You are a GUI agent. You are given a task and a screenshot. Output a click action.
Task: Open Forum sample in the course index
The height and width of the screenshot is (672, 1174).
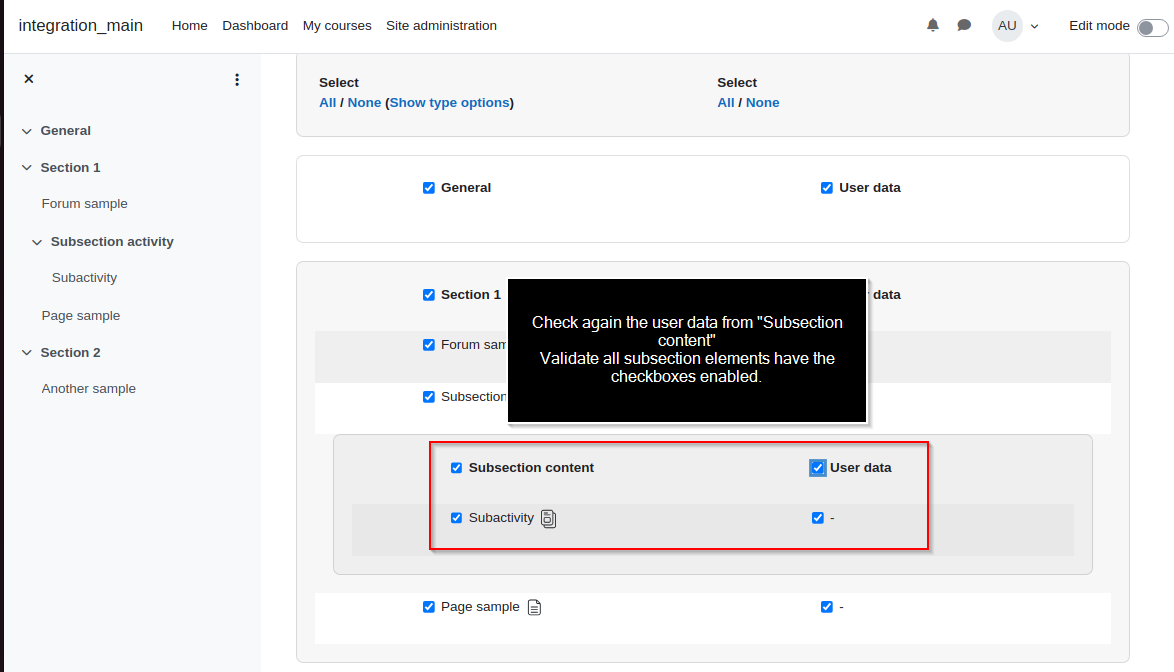coord(85,204)
